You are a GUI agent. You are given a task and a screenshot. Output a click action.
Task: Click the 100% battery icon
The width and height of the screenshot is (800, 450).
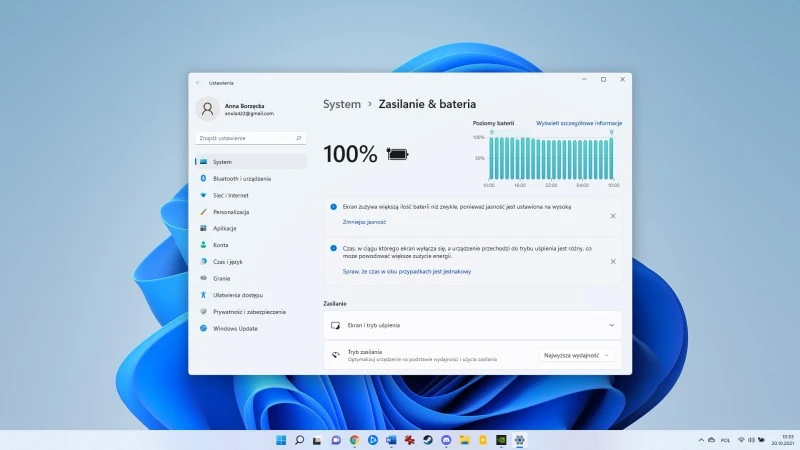[x=397, y=154]
